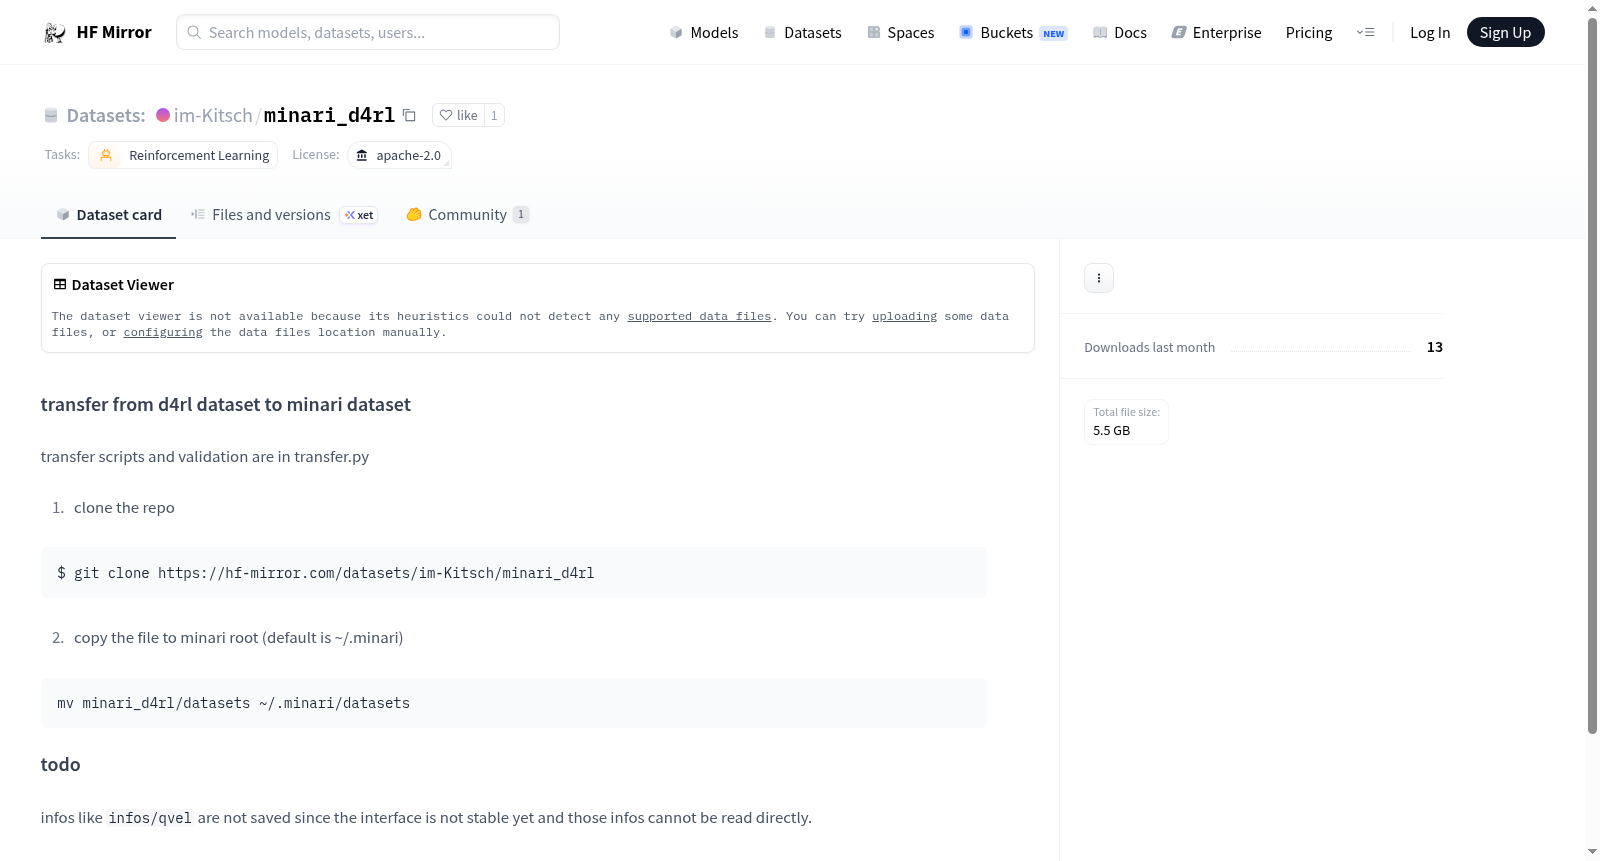Click the HF Mirror logo icon
This screenshot has width=1600, height=861.
pos(55,33)
